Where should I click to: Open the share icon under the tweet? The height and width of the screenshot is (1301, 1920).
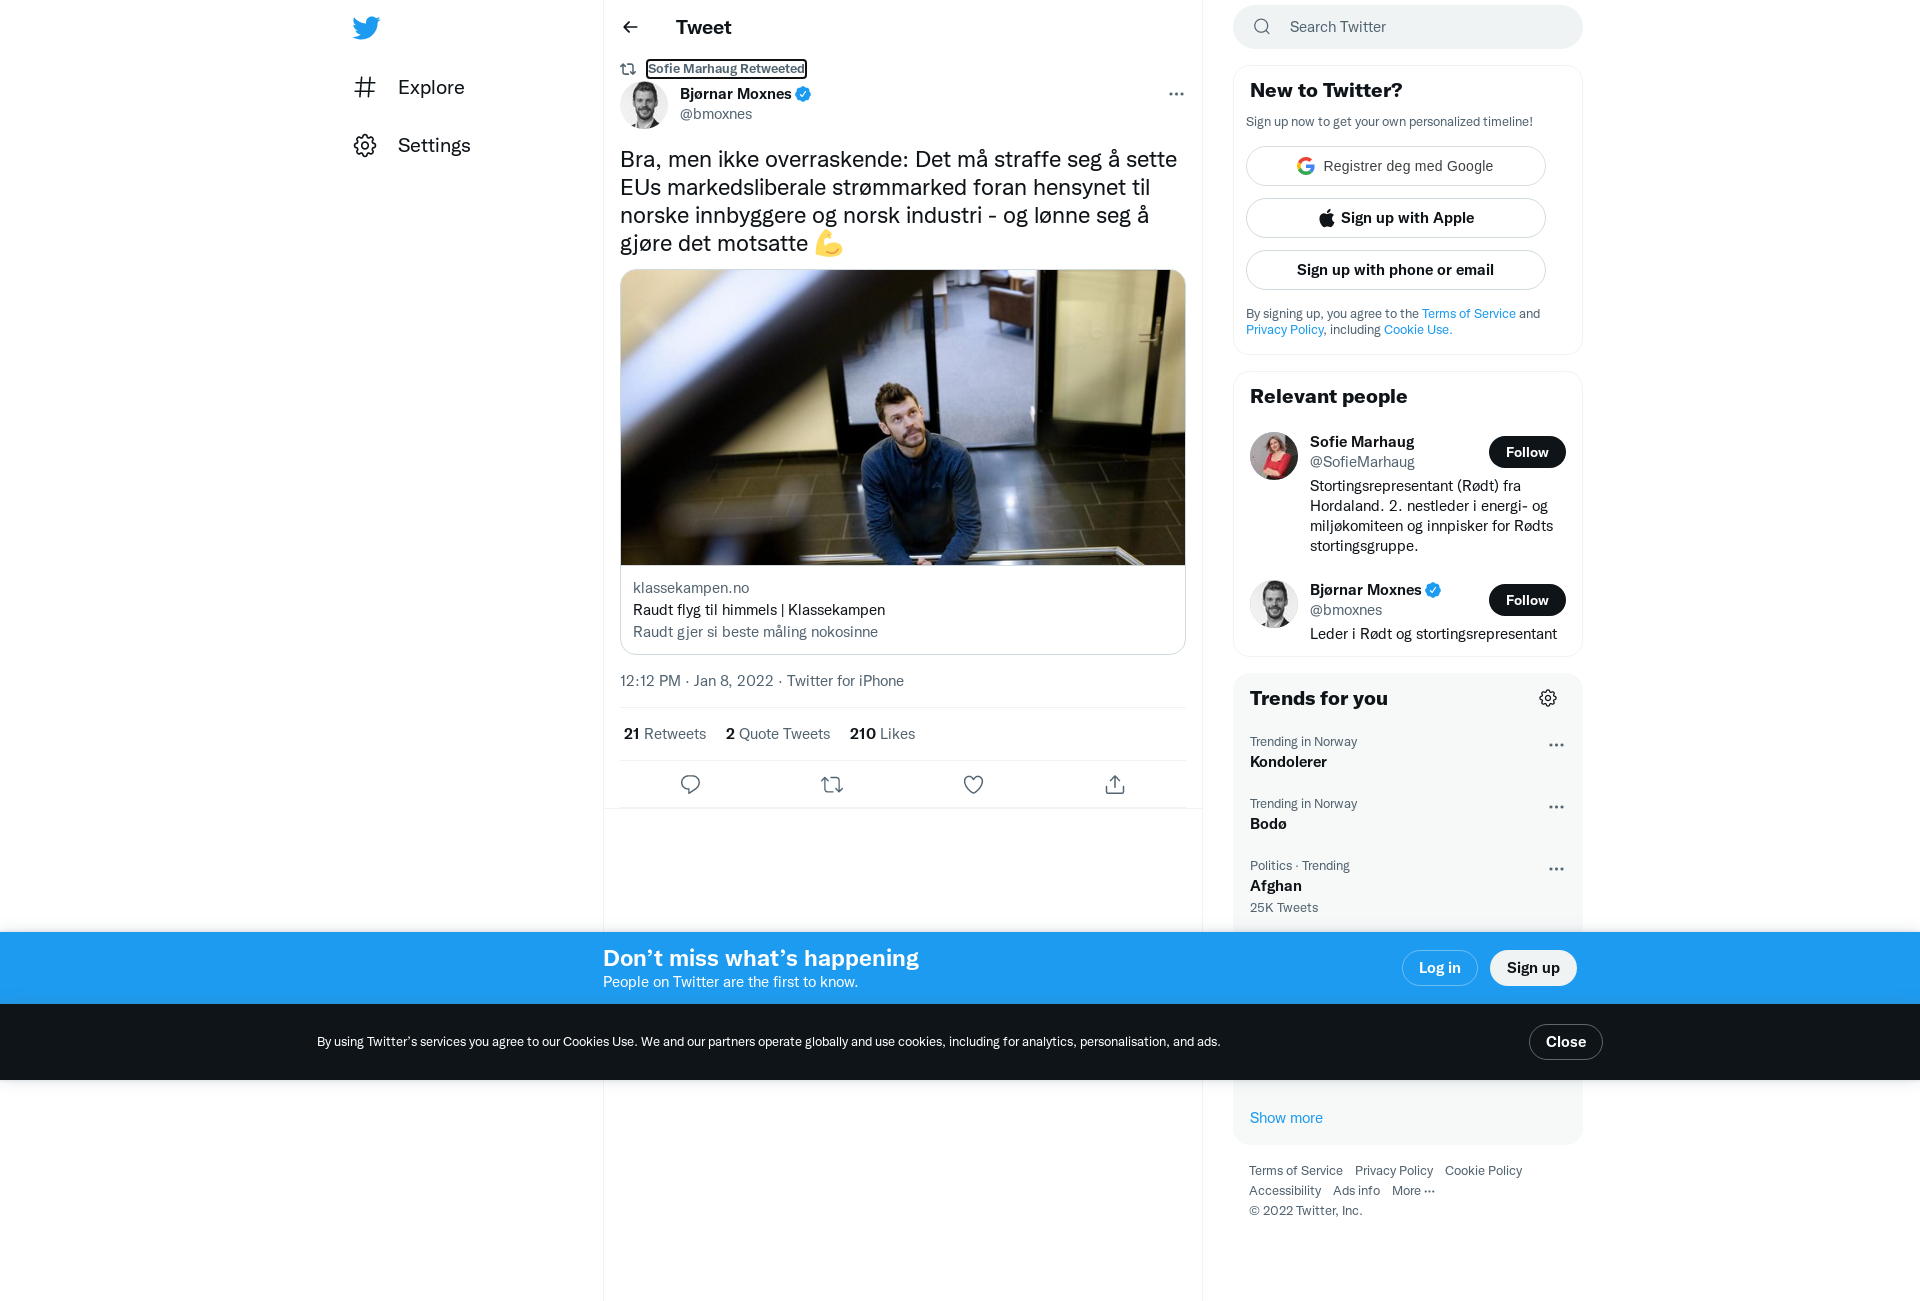pyautogui.click(x=1115, y=785)
